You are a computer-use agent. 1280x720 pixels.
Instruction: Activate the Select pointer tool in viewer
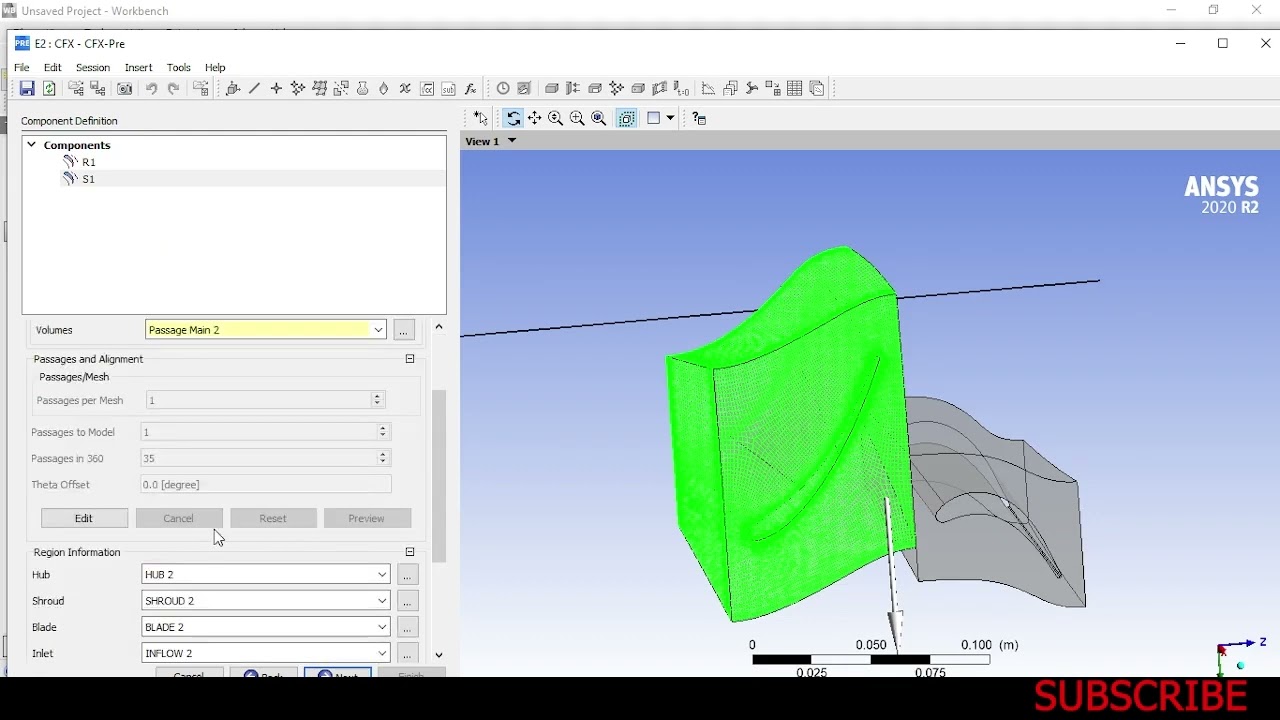[x=480, y=118]
